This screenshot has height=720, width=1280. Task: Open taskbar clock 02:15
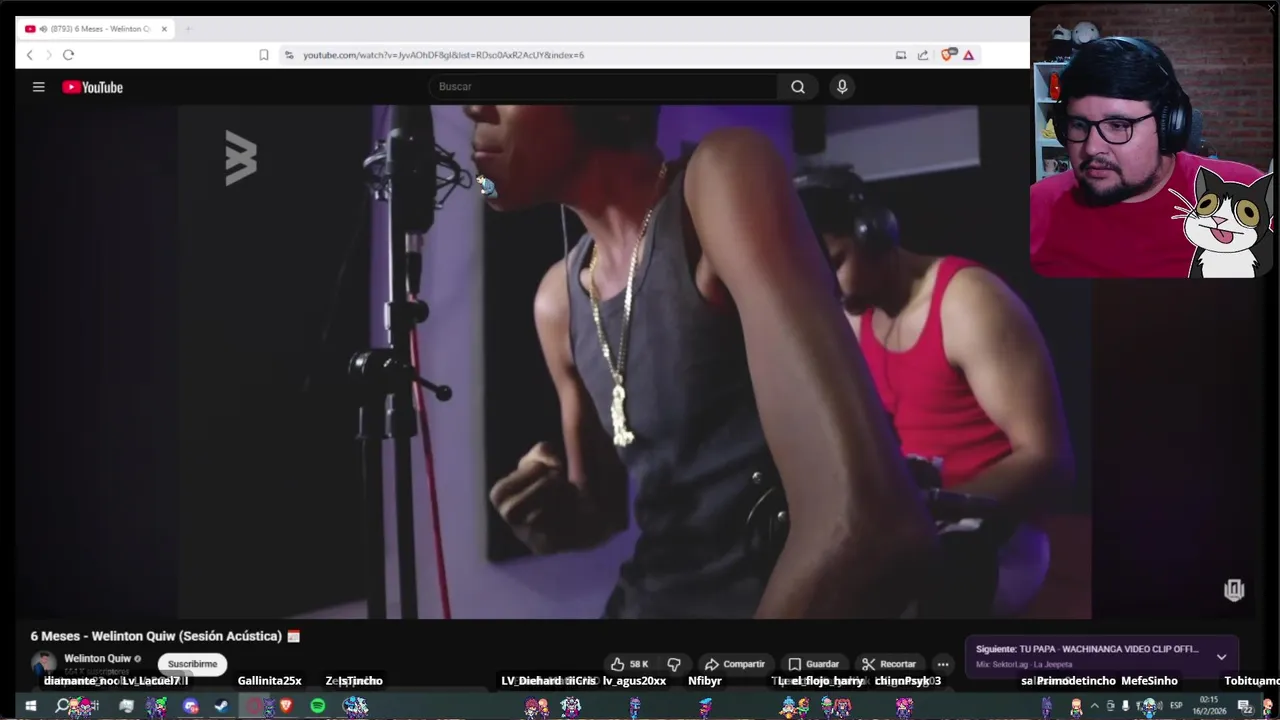(x=1209, y=705)
